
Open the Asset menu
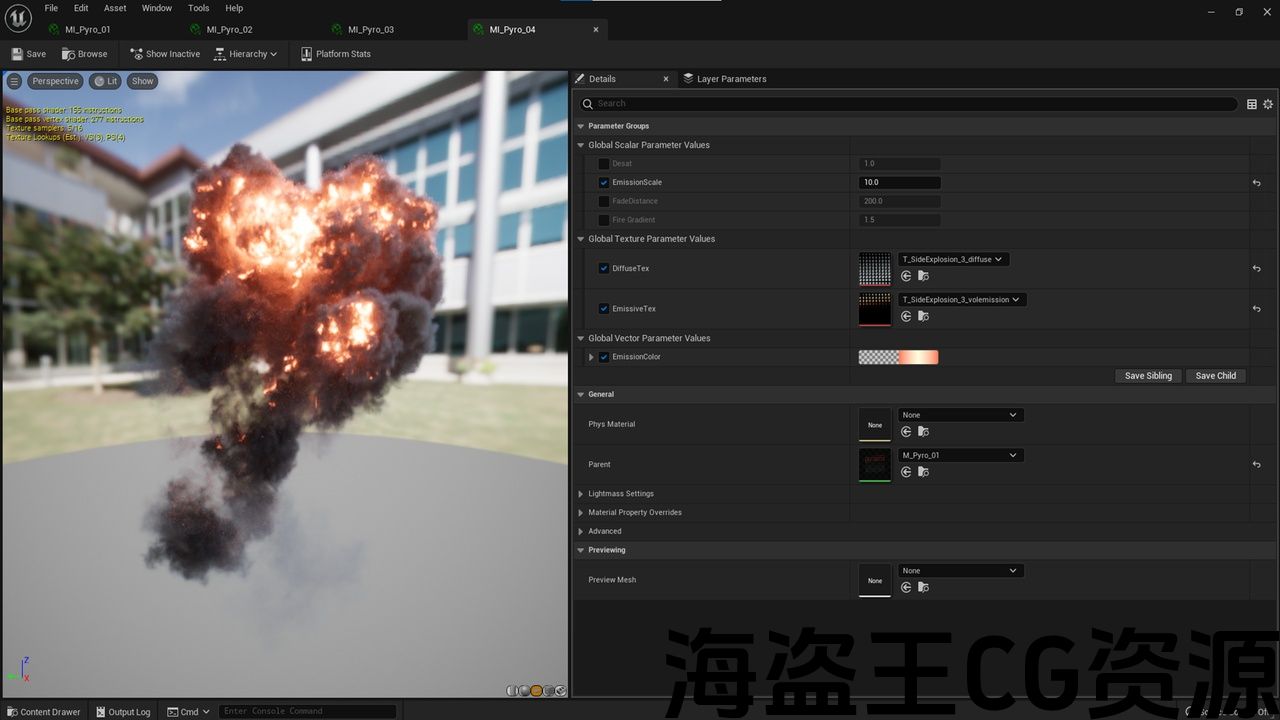[x=115, y=8]
